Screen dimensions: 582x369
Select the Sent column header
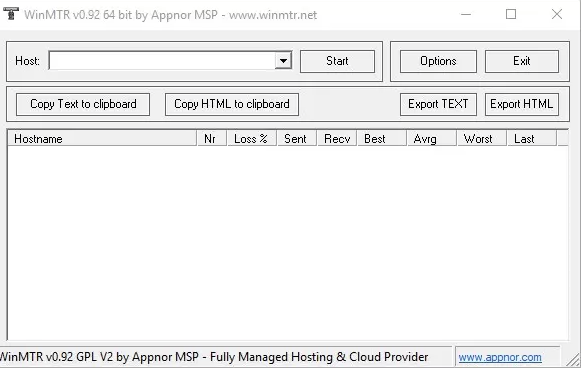click(297, 139)
